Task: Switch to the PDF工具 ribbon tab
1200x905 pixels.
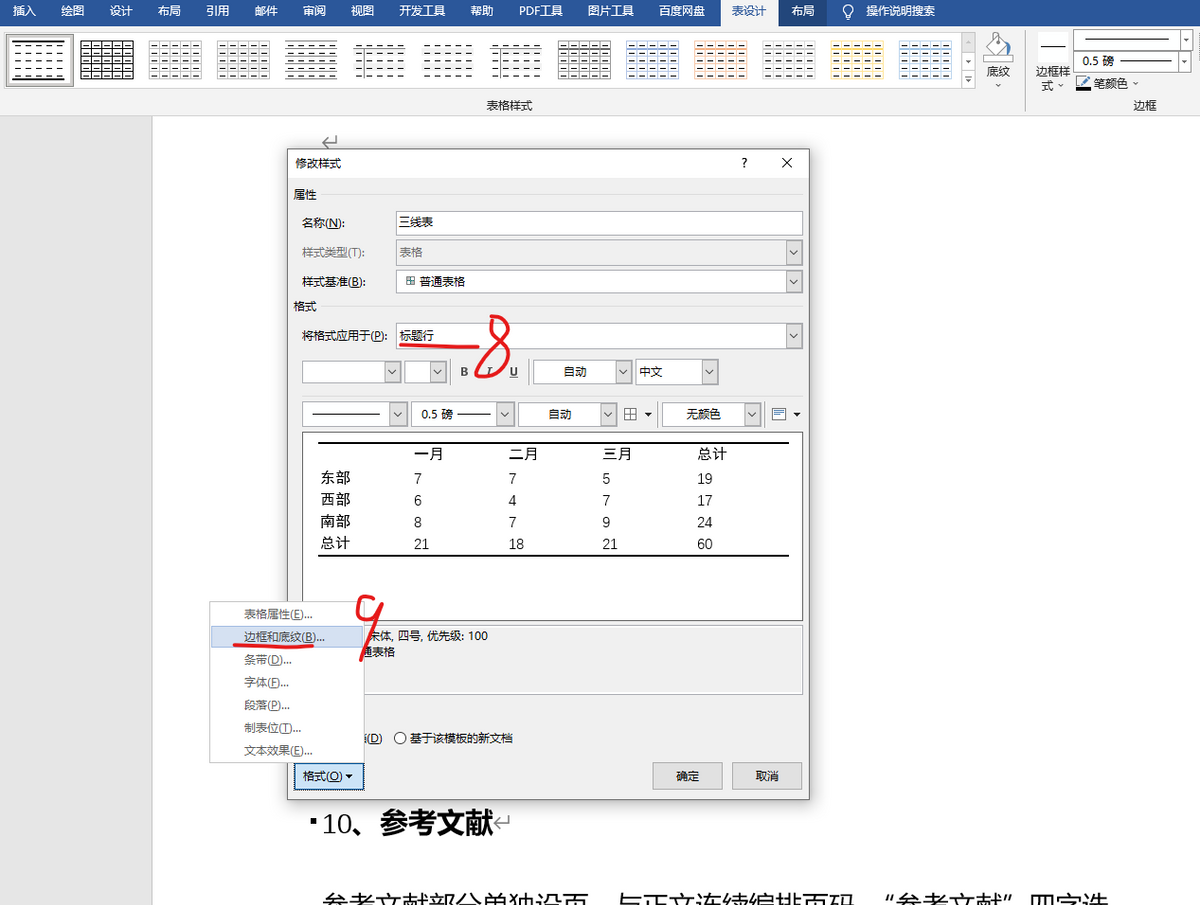Action: tap(541, 12)
